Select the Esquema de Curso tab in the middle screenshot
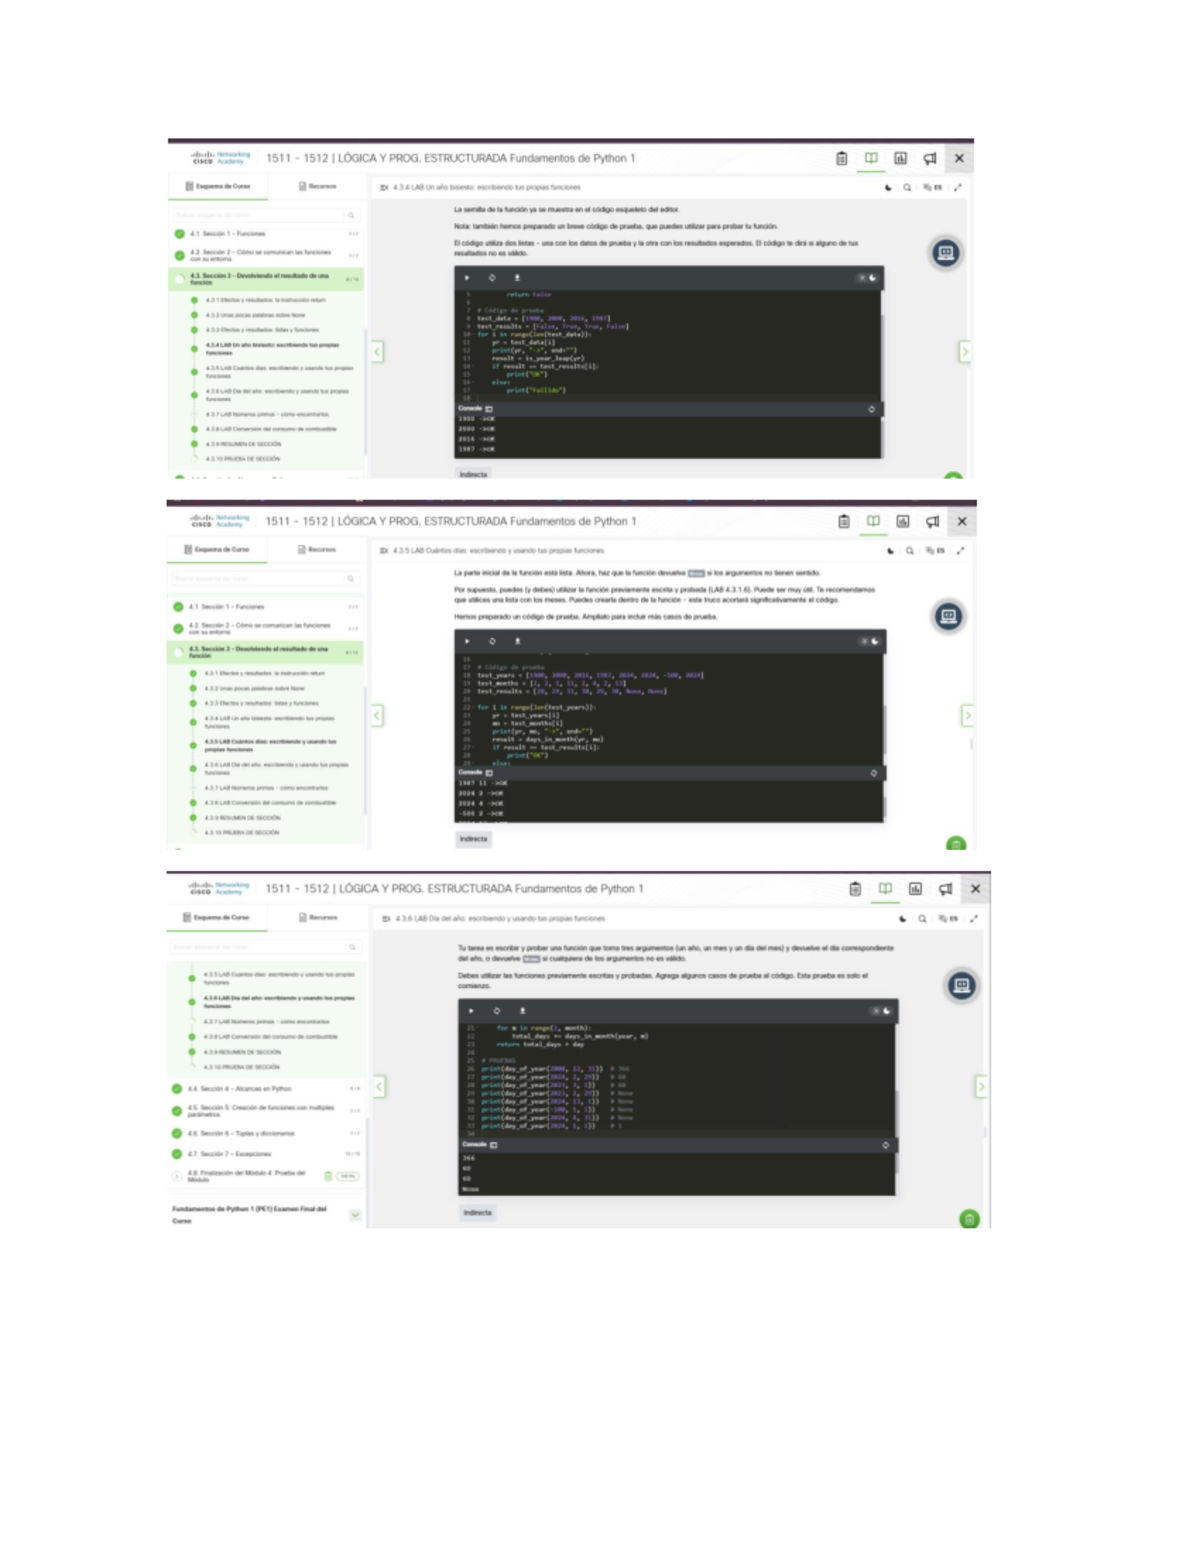 point(217,549)
